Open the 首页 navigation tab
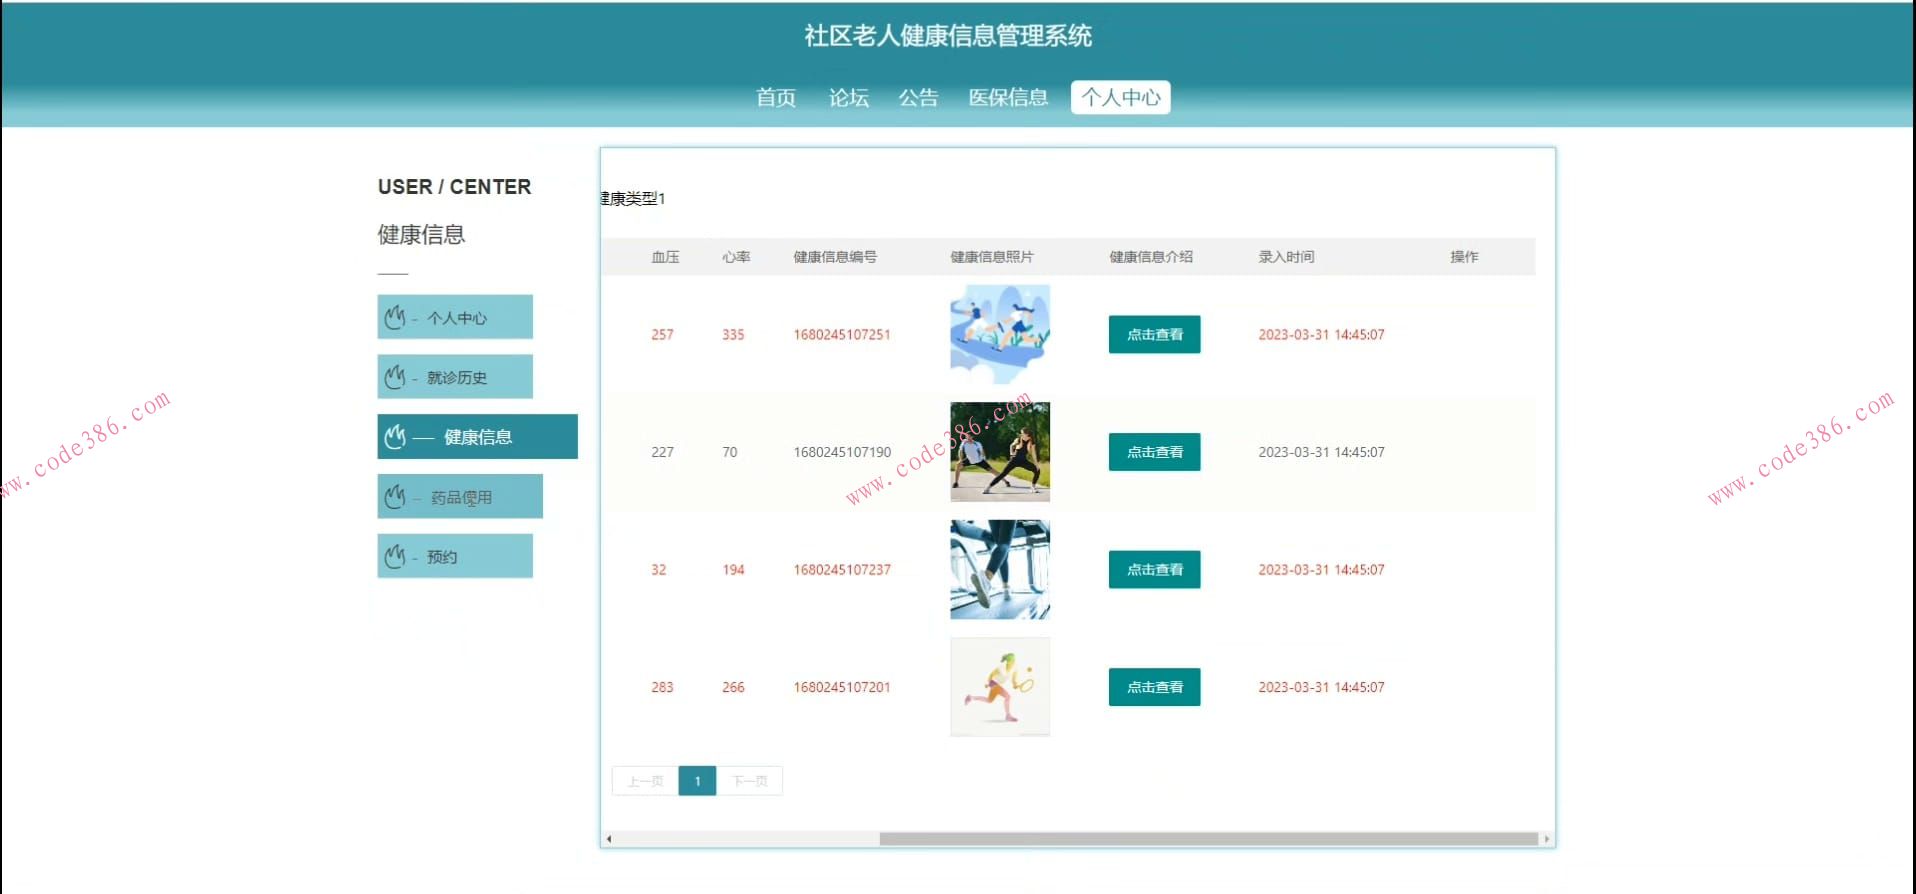Viewport: 1916px width, 894px height. pos(776,97)
